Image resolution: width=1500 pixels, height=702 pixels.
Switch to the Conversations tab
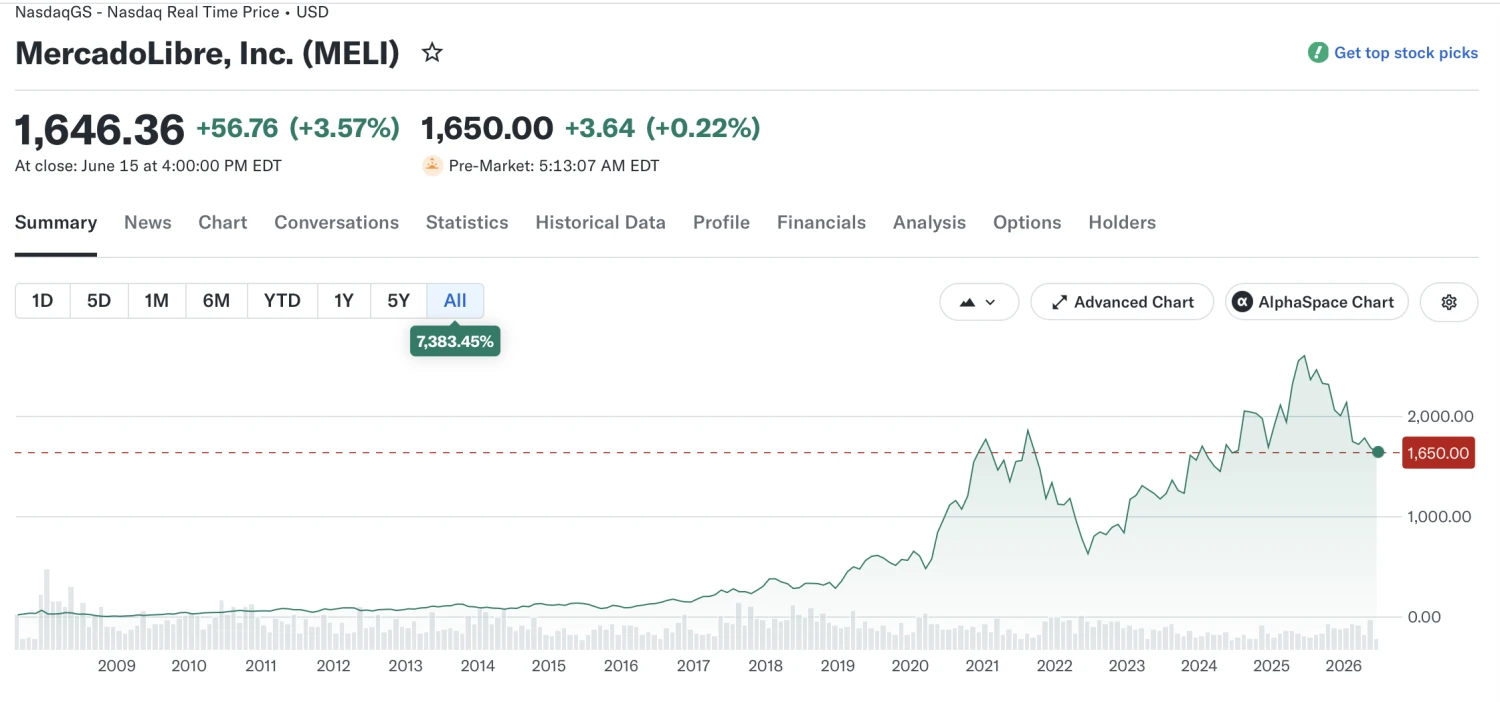(337, 223)
